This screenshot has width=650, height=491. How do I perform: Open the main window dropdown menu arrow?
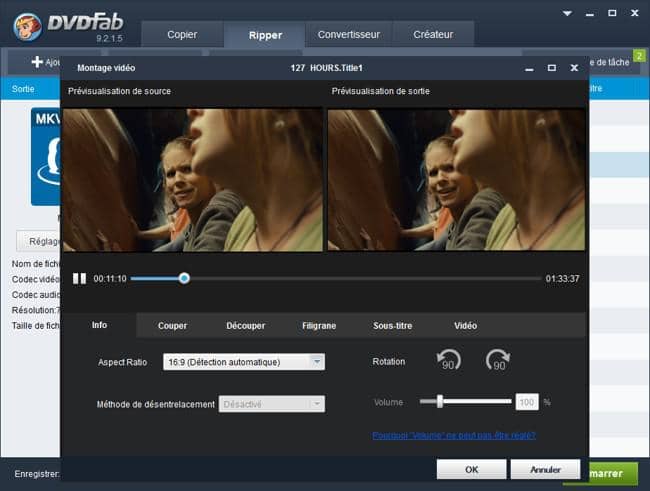click(x=567, y=13)
